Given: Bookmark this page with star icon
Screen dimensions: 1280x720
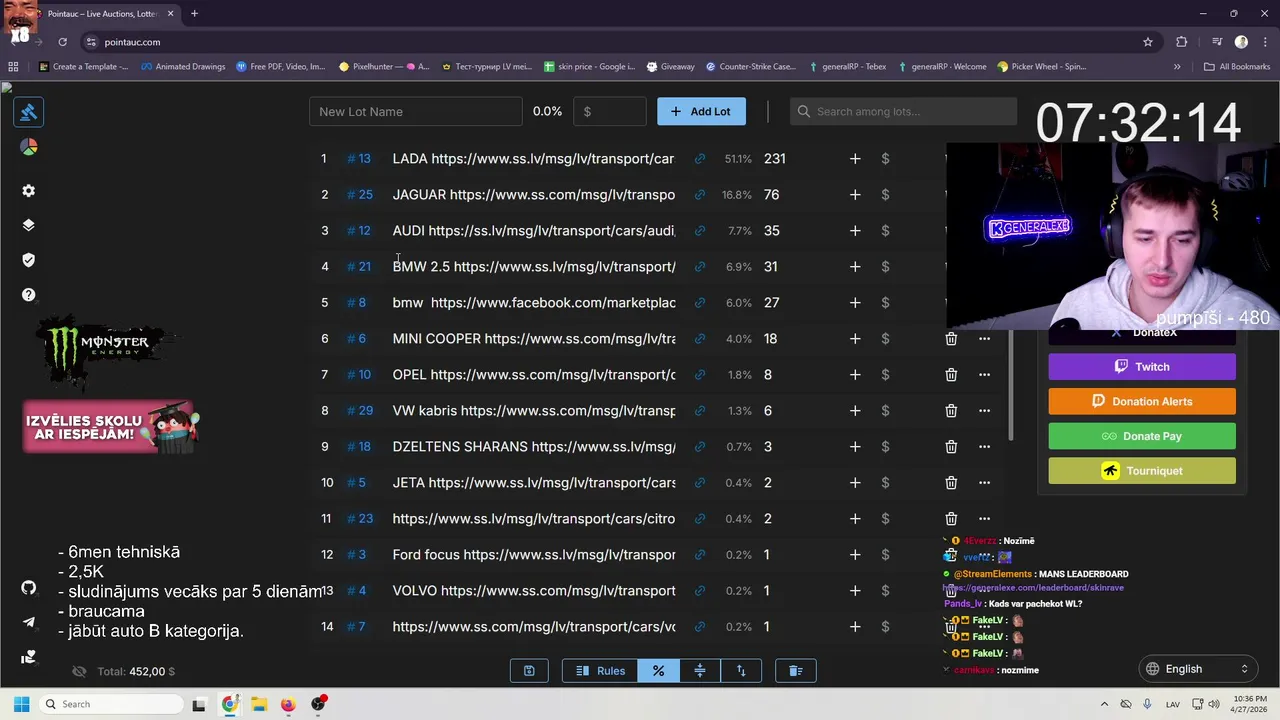Looking at the screenshot, I should (x=1148, y=42).
